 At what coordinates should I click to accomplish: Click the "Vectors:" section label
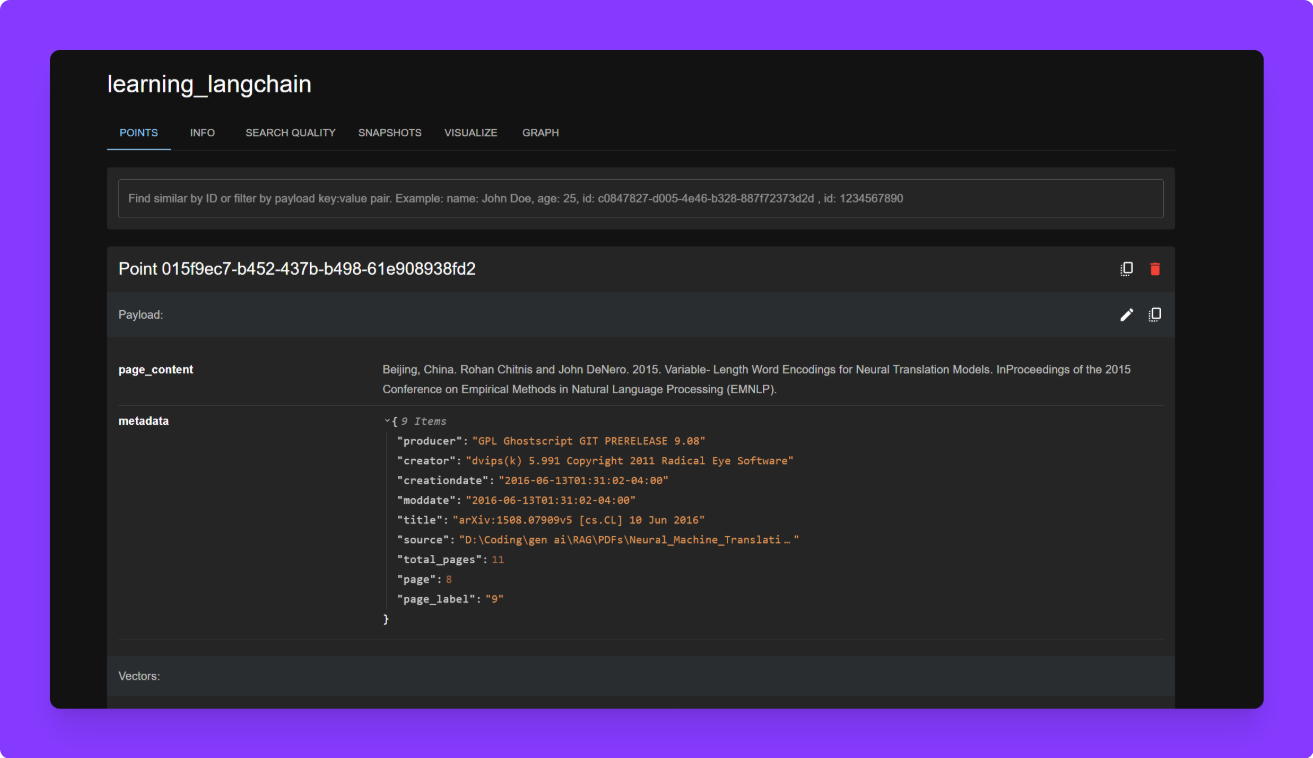[x=139, y=676]
